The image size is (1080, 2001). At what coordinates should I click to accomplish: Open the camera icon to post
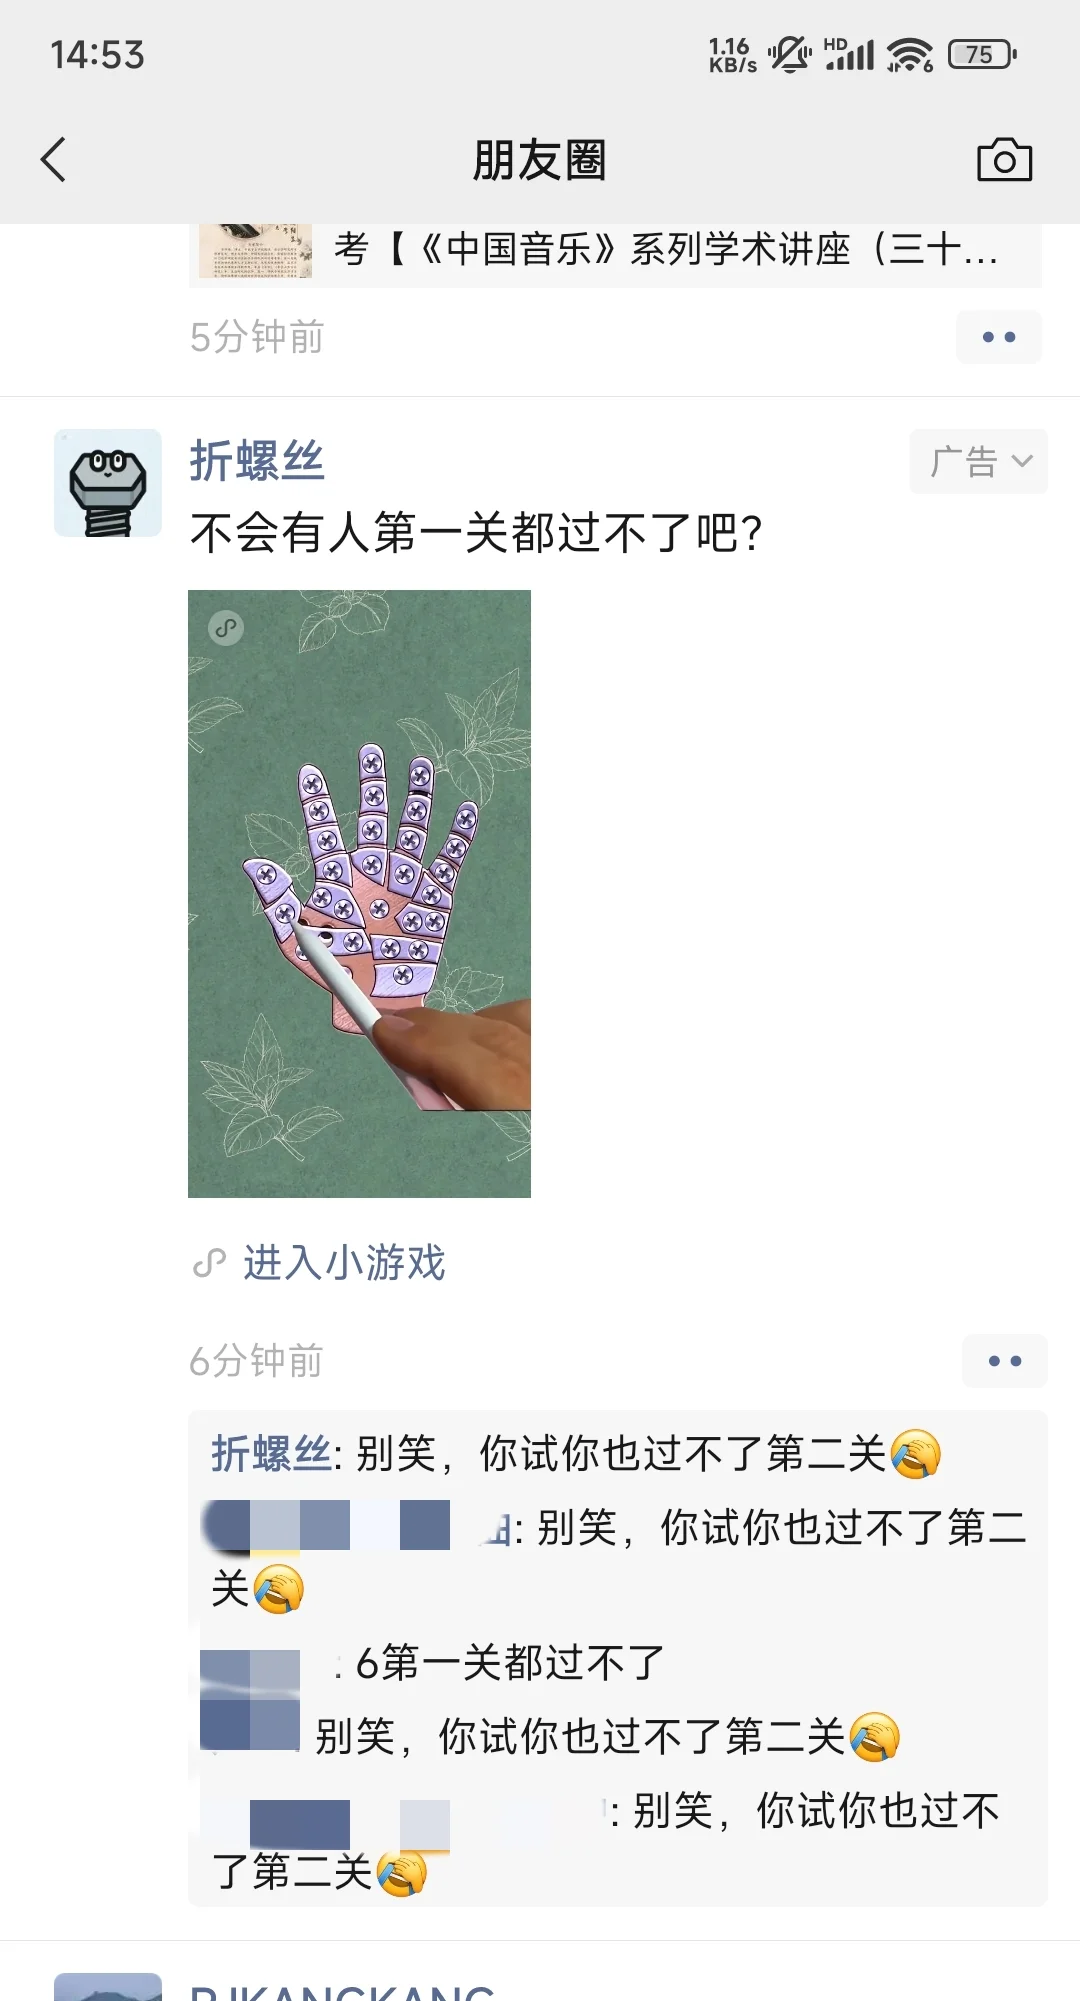[1004, 160]
